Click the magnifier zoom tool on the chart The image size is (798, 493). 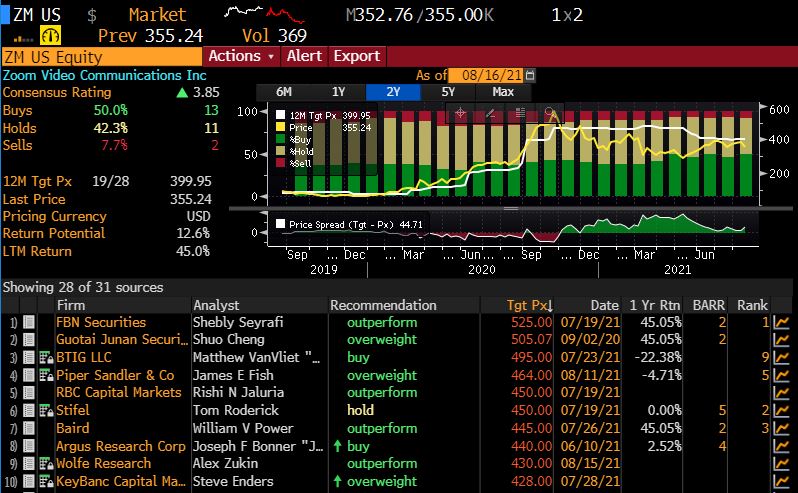tap(549, 114)
